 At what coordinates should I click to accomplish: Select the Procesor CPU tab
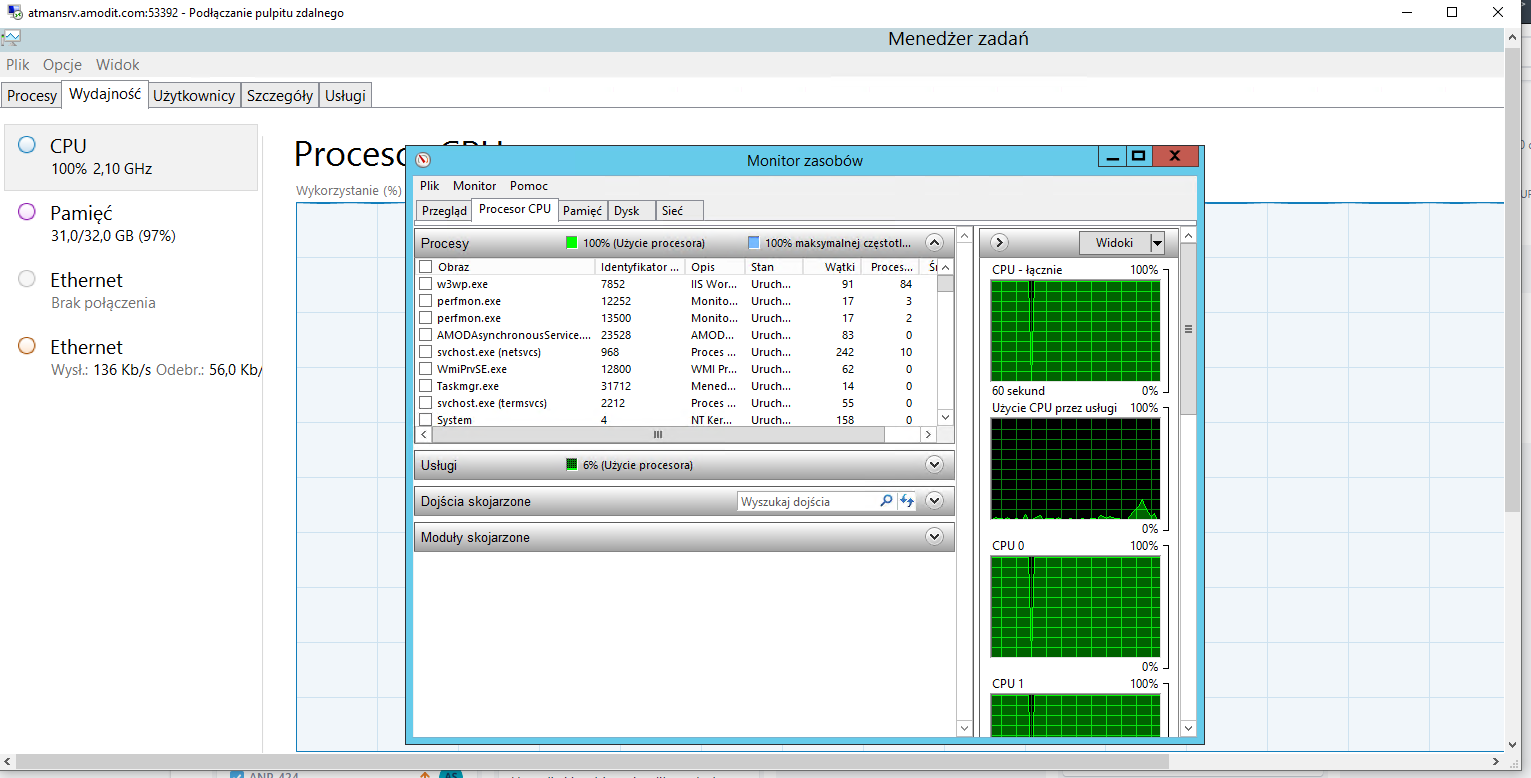[514, 209]
